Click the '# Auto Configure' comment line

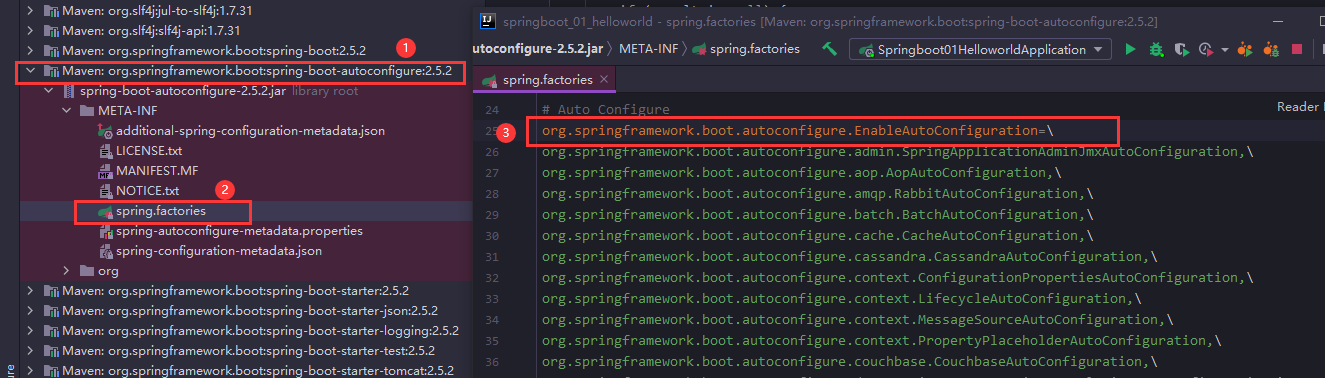[605, 110]
